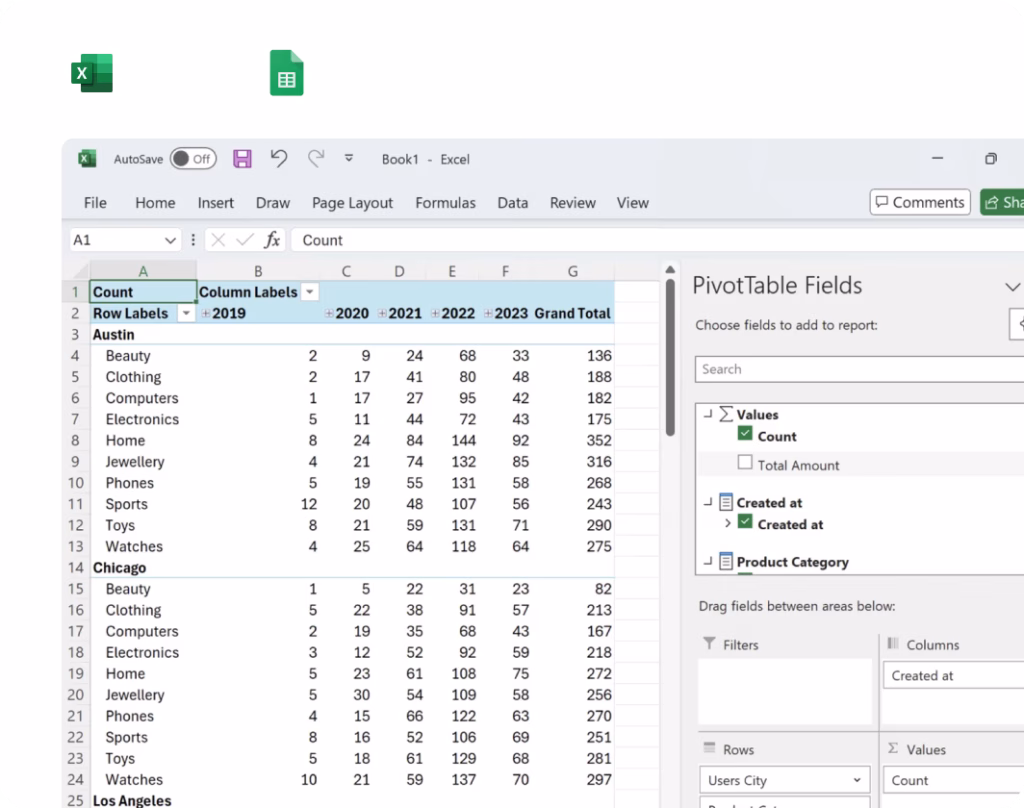Click the Insert Function fx icon
1024x808 pixels.
(x=272, y=240)
